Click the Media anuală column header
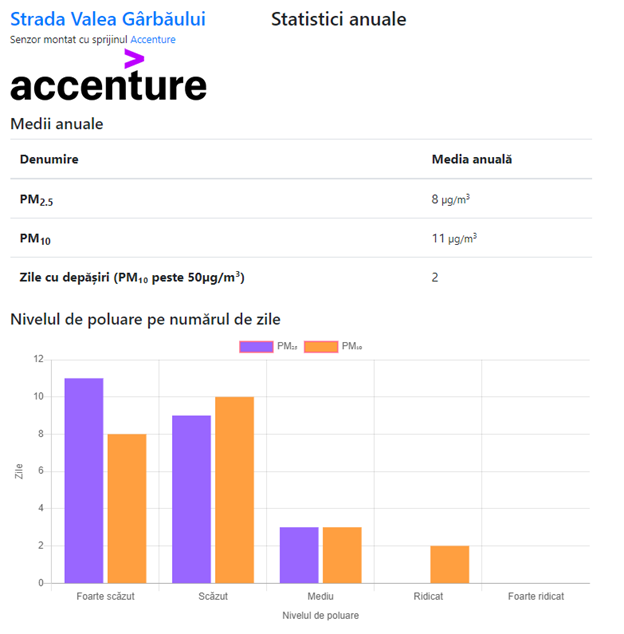 [471, 160]
